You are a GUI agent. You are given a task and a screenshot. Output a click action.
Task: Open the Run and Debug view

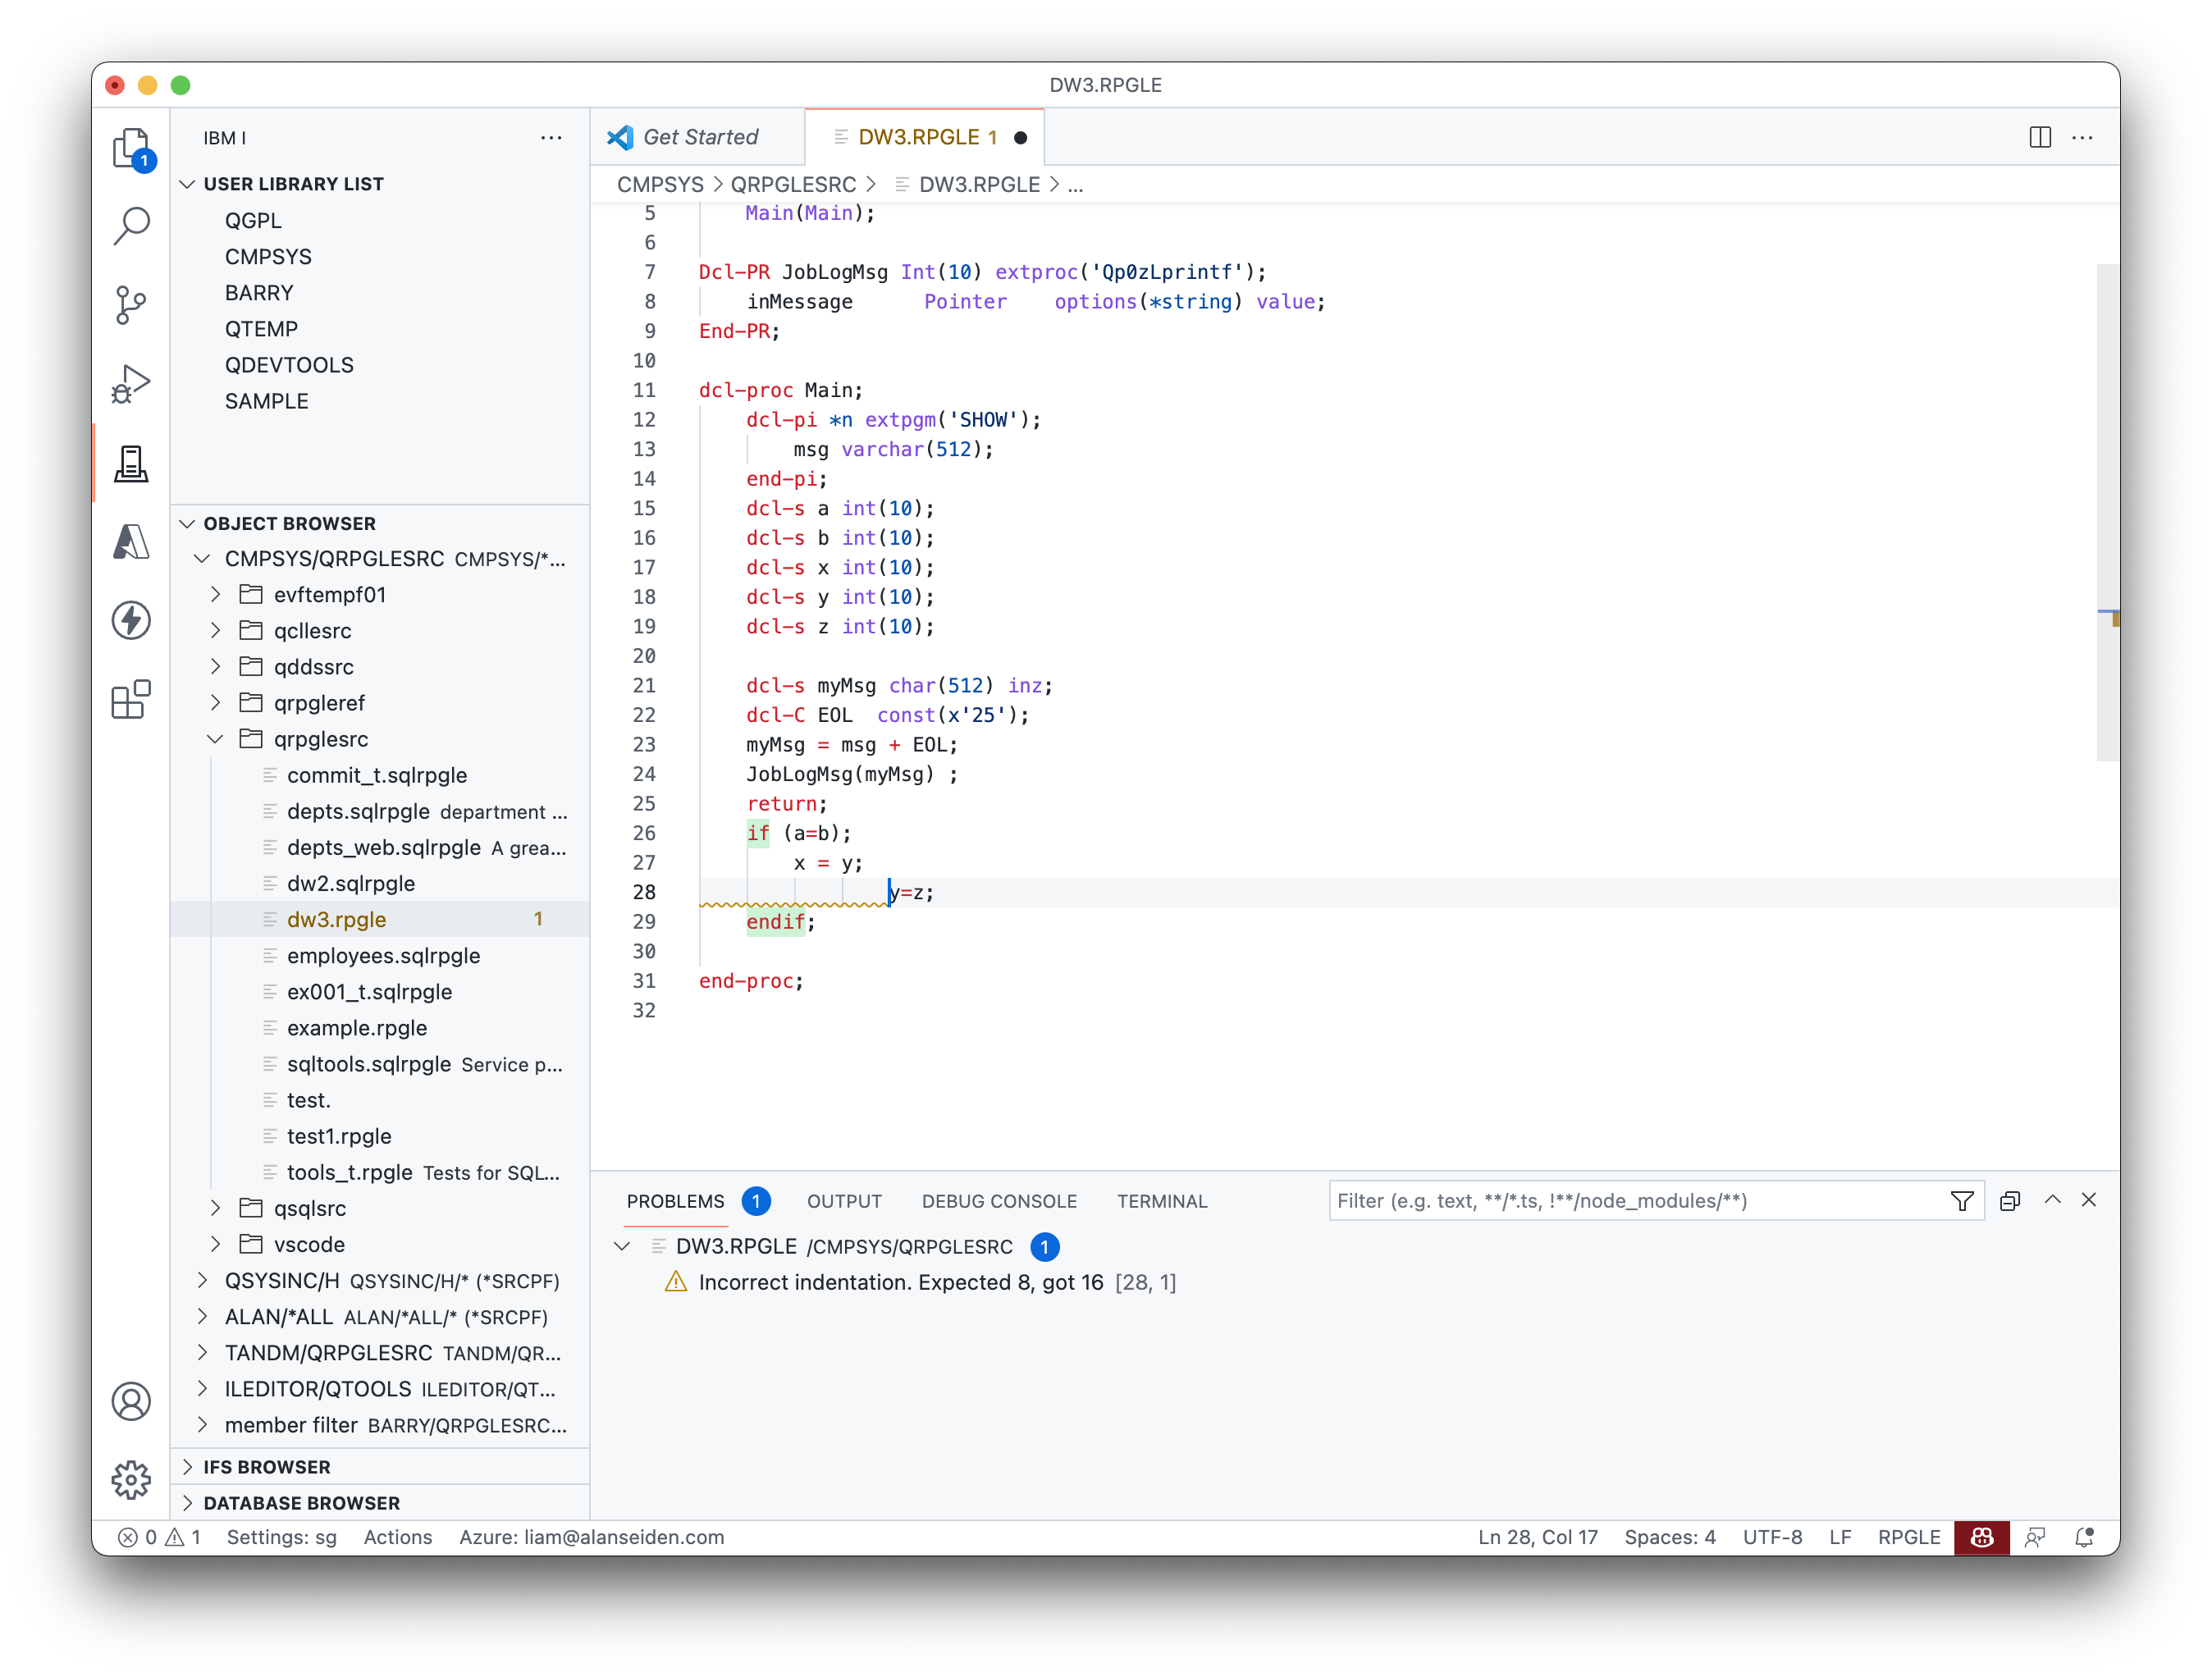pos(131,383)
